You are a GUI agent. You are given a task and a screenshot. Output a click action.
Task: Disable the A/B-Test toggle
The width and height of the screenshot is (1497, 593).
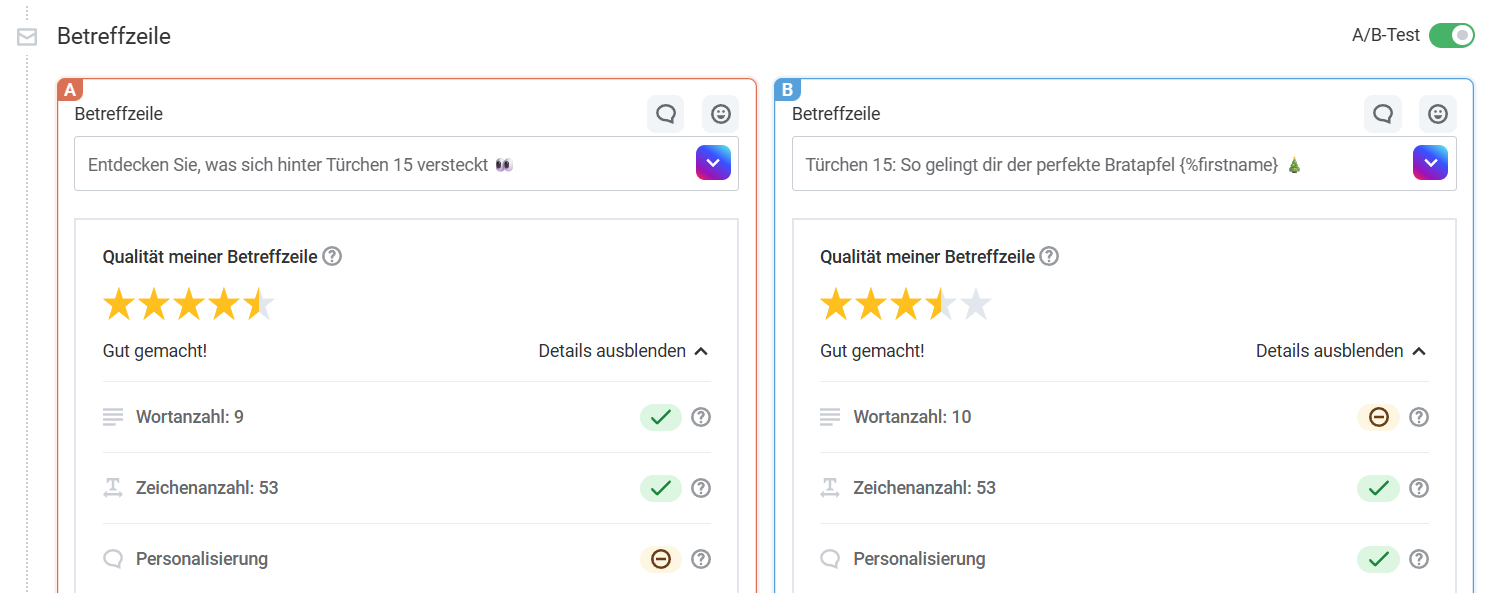point(1451,36)
